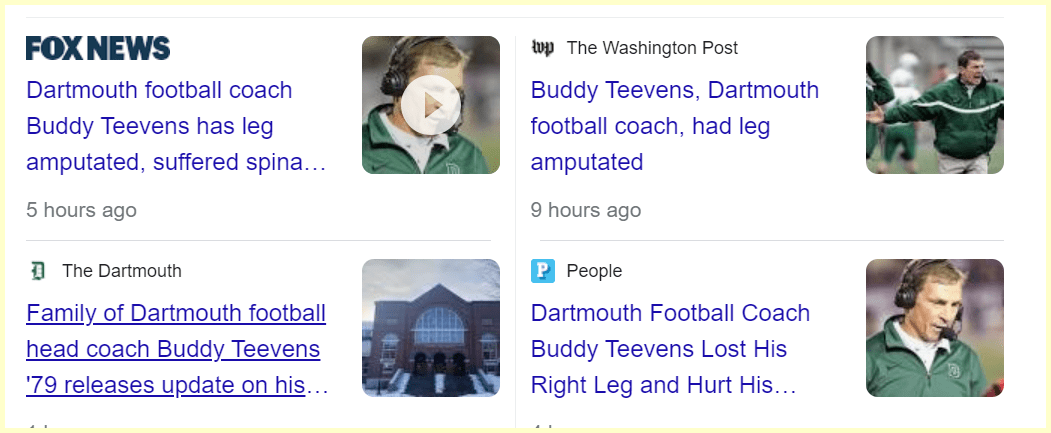The width and height of the screenshot is (1051, 433).
Task: Click the Washington Post source icon
Action: tap(543, 48)
